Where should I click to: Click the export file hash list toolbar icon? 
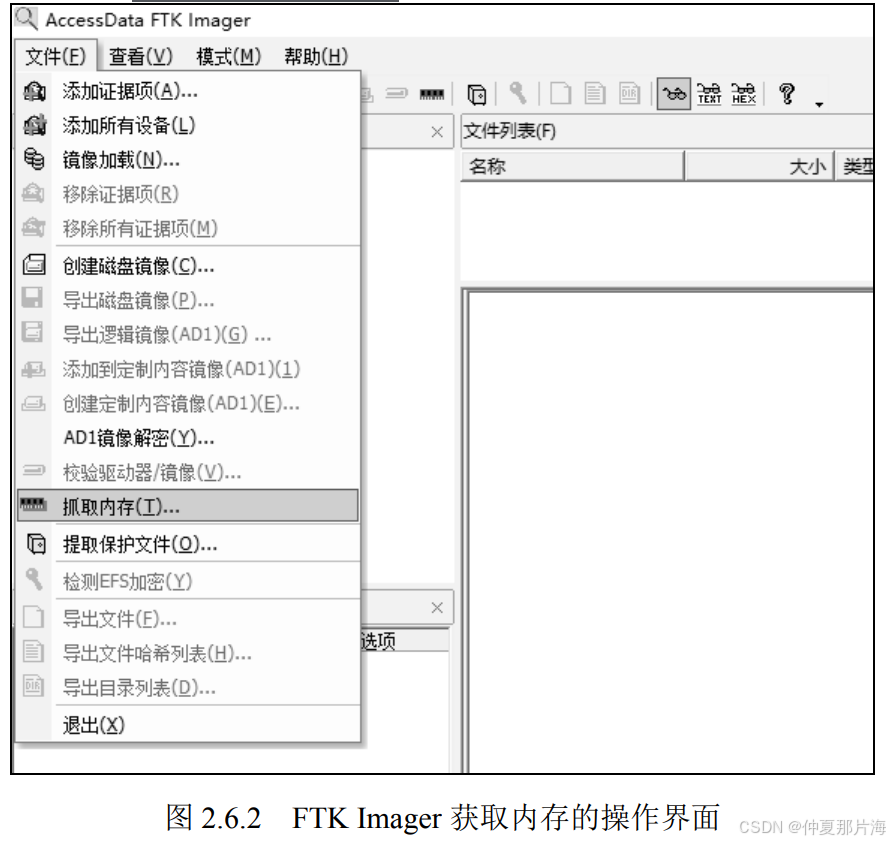595,94
